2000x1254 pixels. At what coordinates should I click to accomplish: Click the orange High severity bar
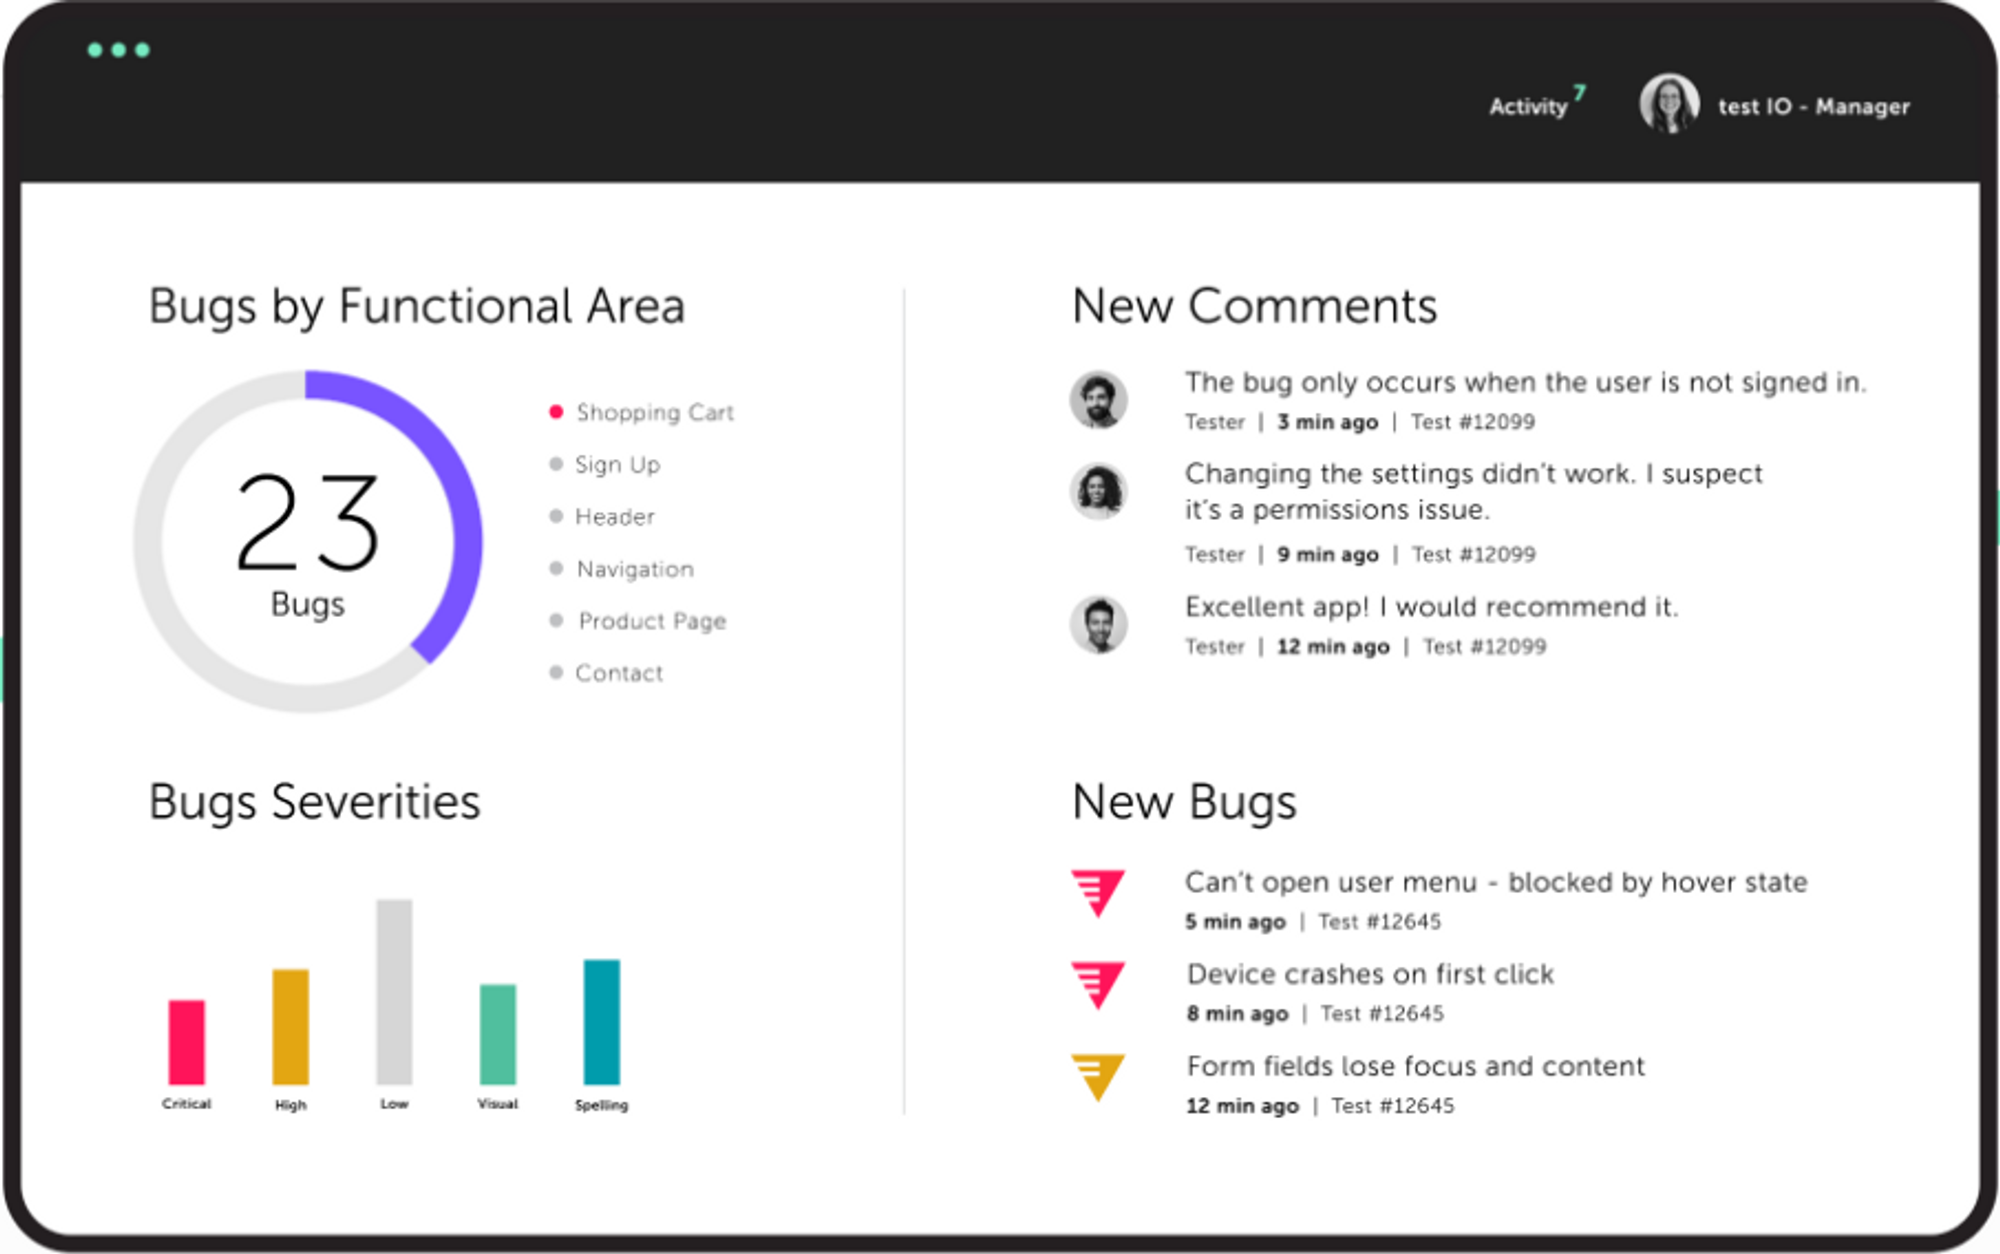point(290,1026)
